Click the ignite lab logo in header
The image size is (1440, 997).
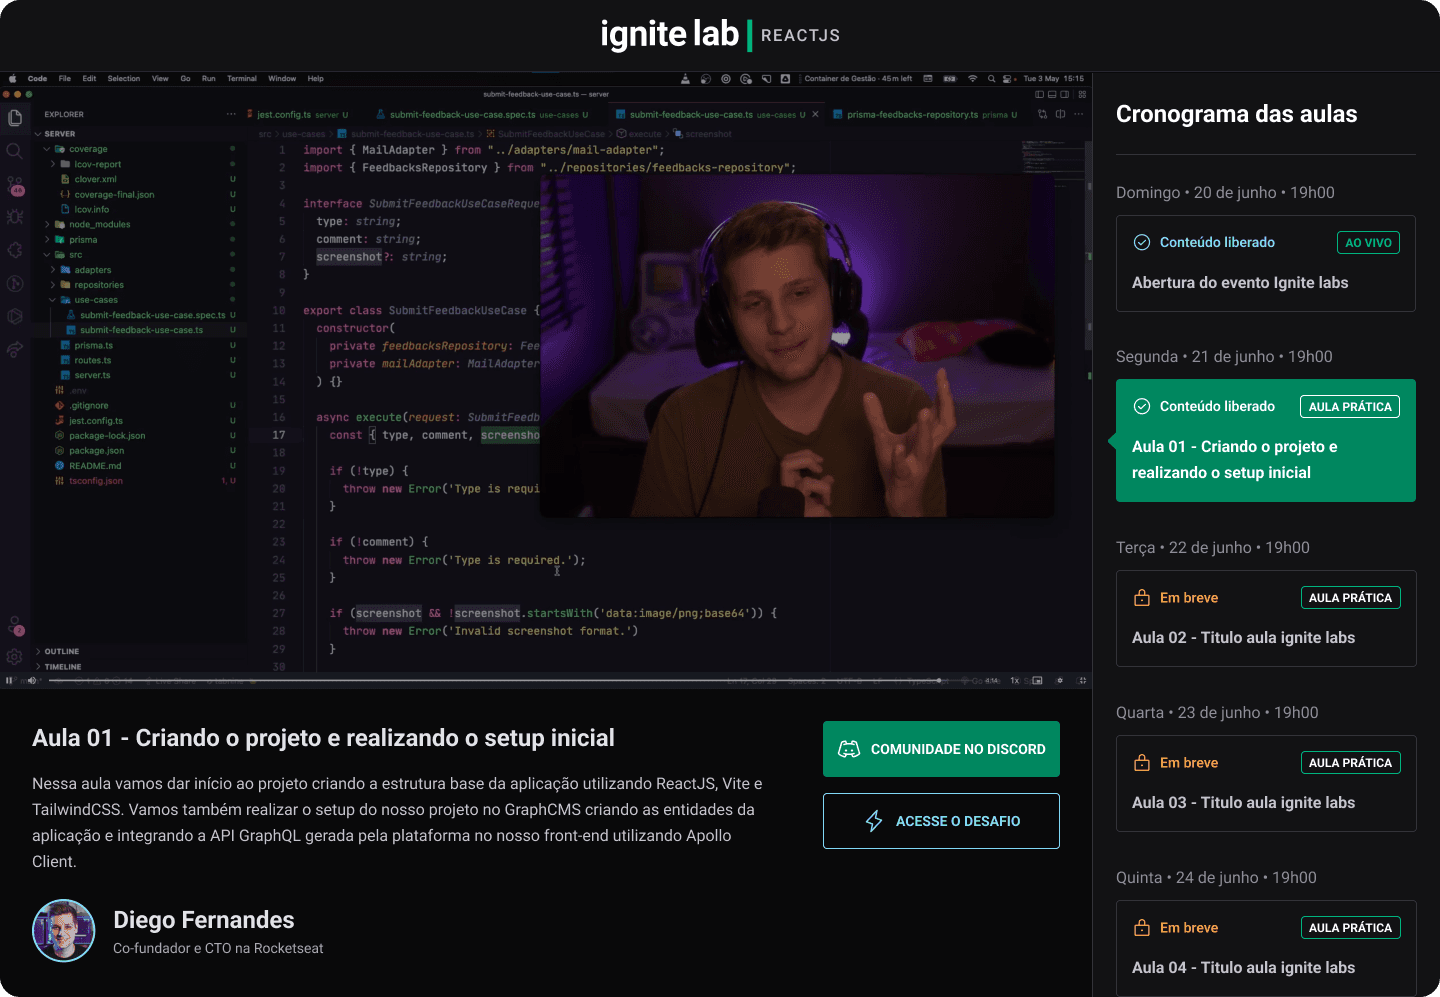720,34
